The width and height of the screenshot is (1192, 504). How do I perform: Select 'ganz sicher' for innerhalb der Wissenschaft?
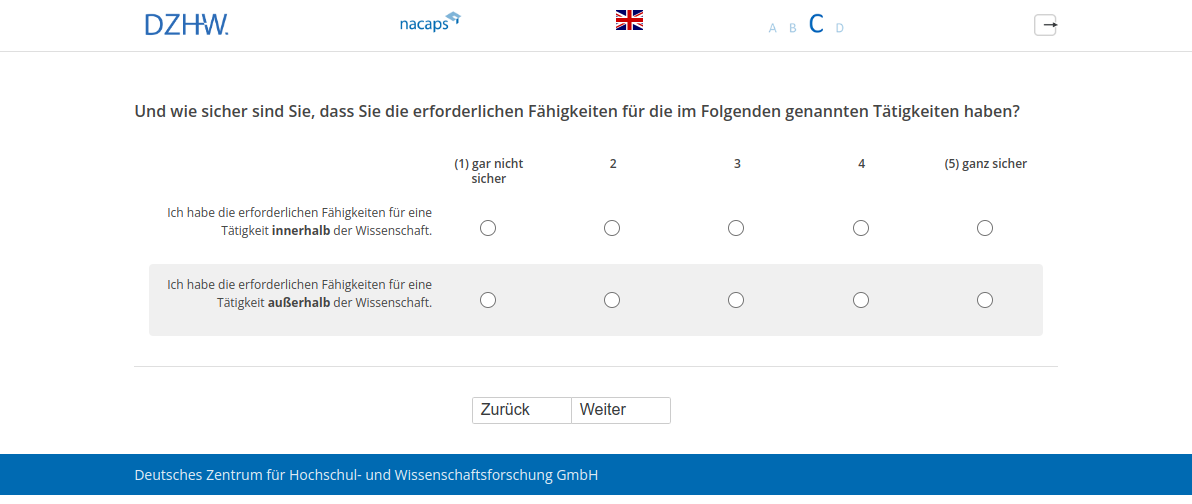[x=985, y=228]
